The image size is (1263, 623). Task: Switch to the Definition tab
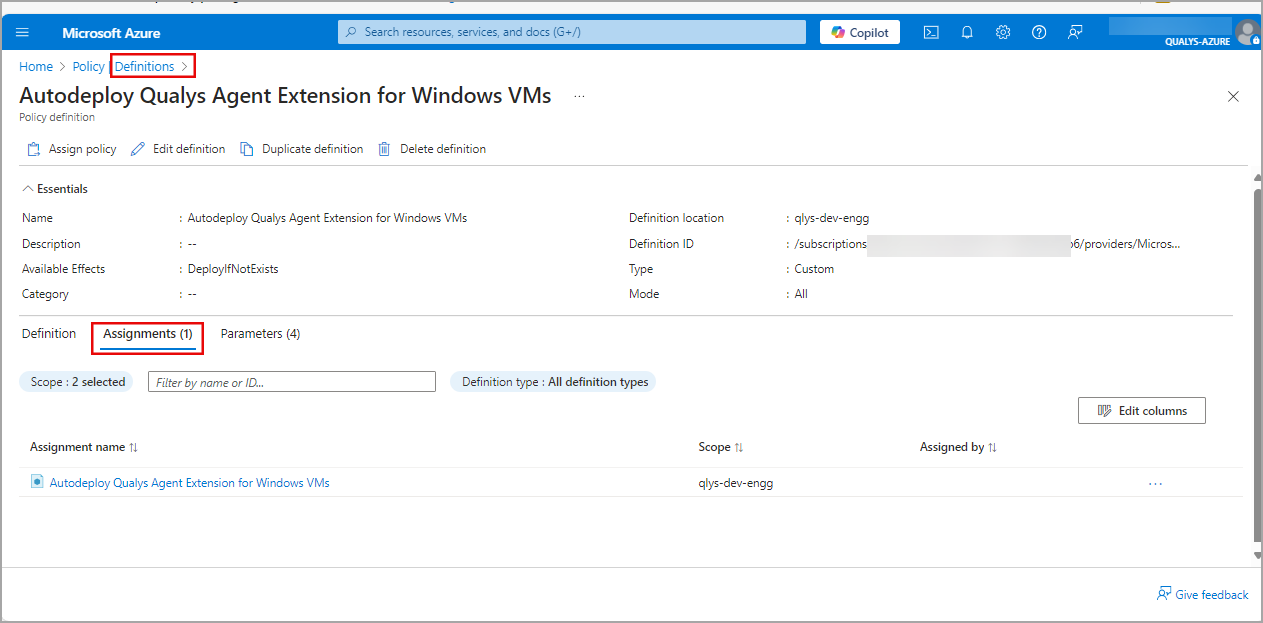pos(49,334)
